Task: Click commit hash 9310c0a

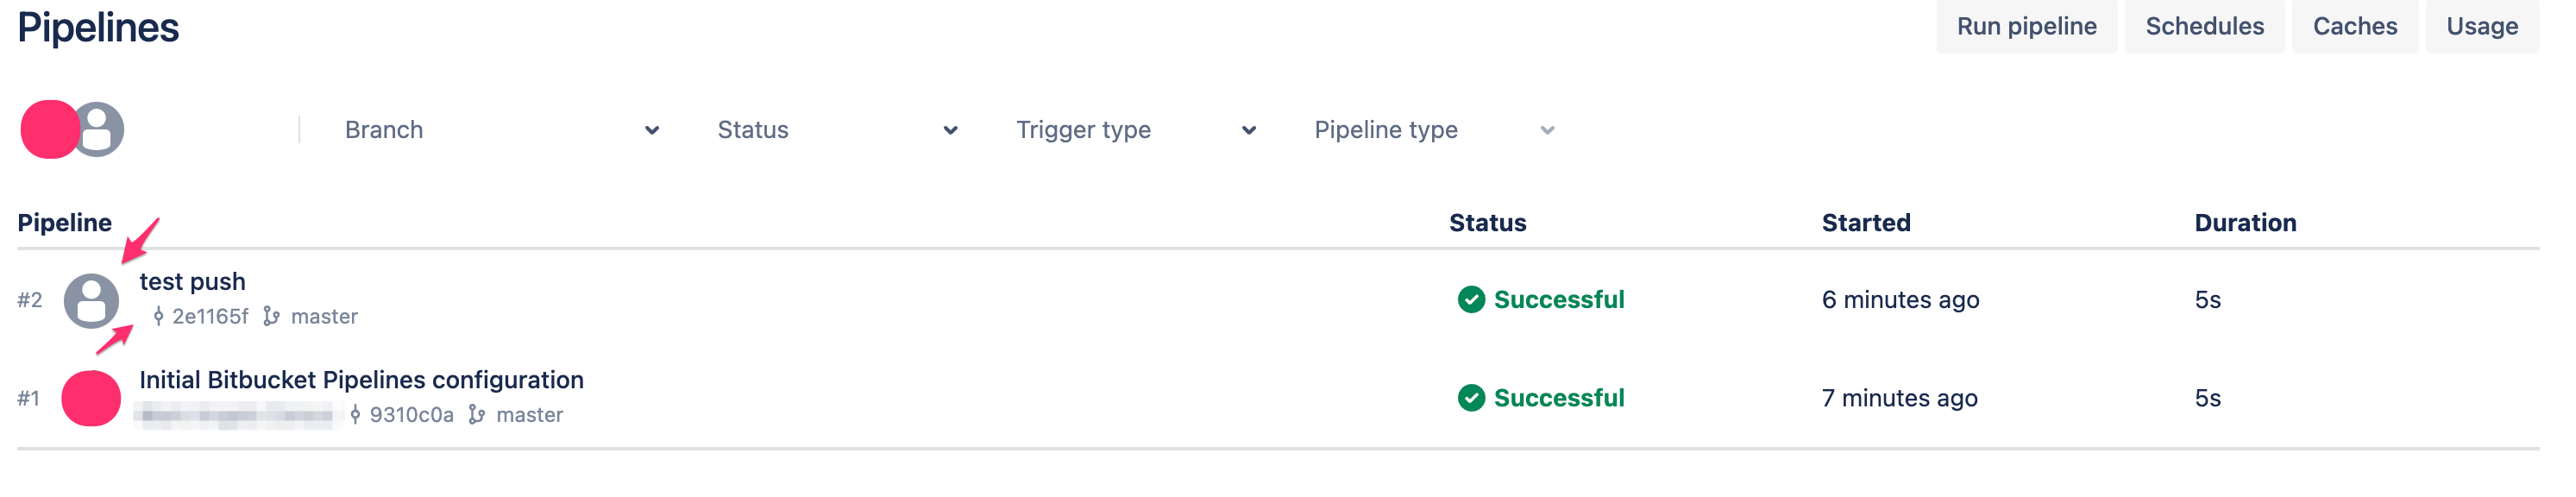Action: pos(411,415)
